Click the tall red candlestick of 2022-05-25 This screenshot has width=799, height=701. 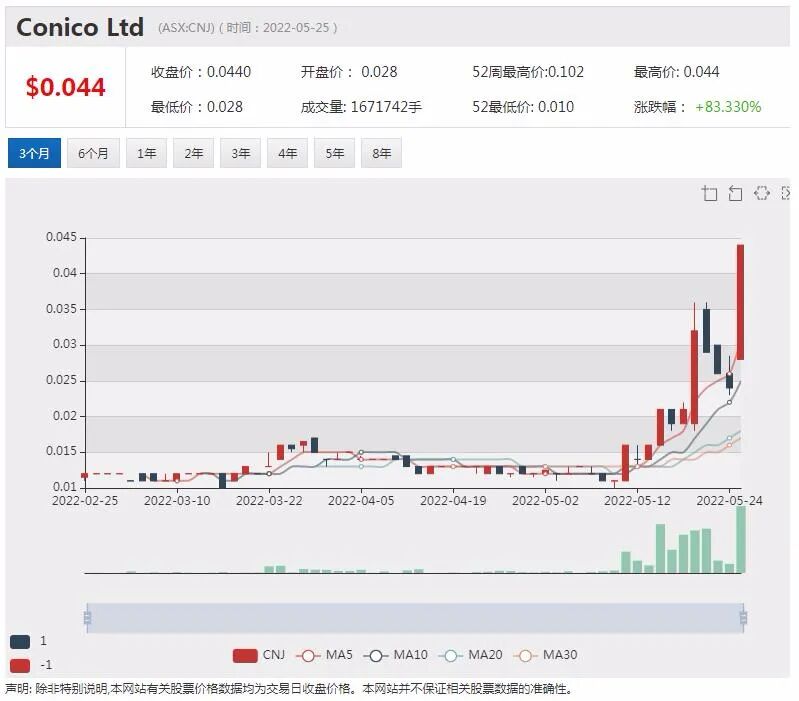pyautogui.click(x=740, y=302)
